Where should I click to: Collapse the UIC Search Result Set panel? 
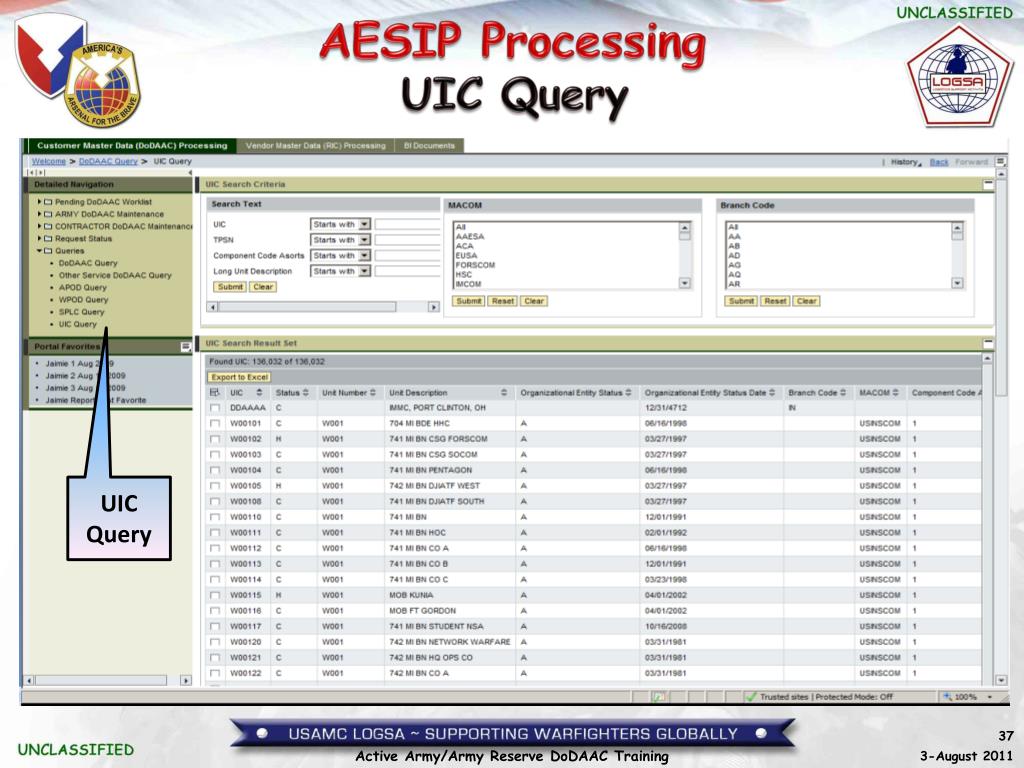pyautogui.click(x=988, y=343)
